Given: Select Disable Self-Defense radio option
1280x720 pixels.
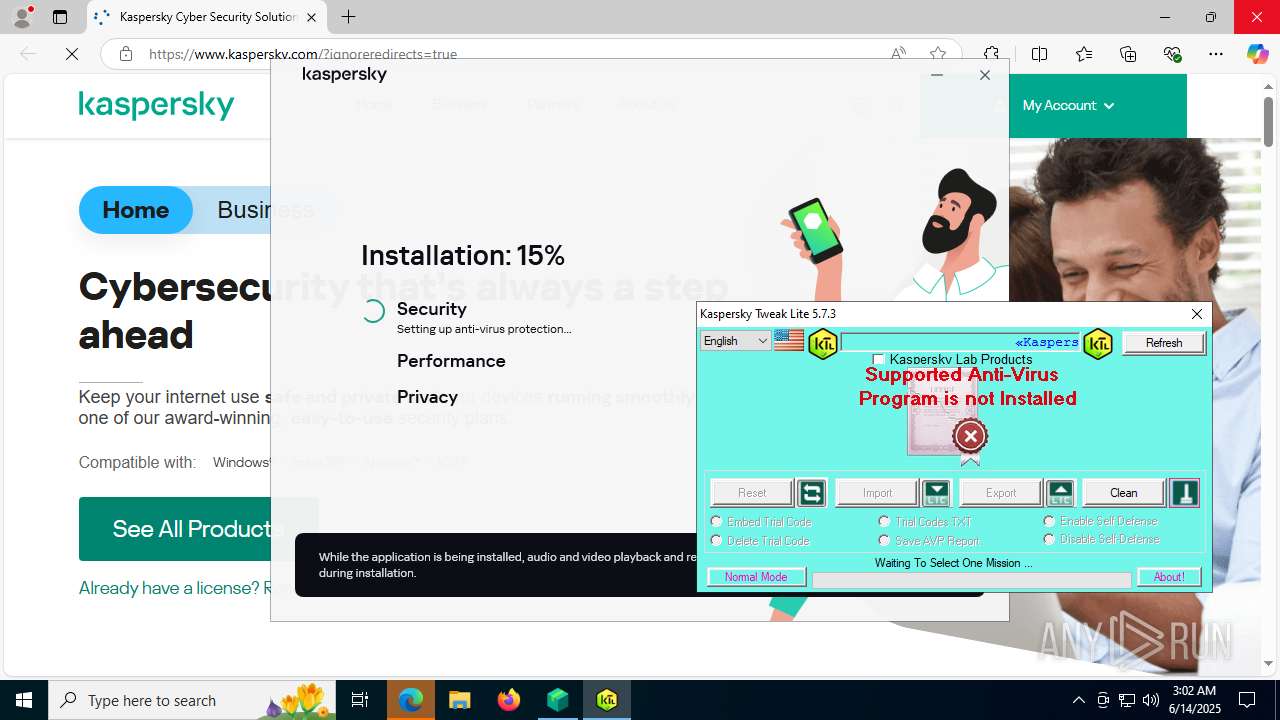Looking at the screenshot, I should pos(1049,539).
